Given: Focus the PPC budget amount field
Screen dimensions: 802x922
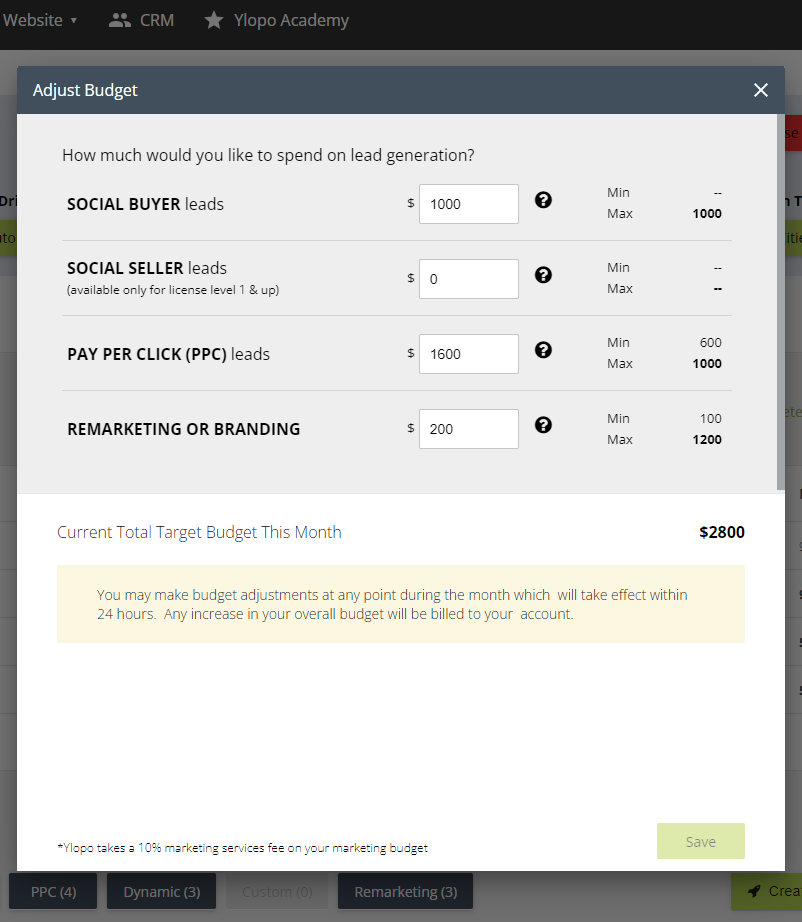Looking at the screenshot, I should pos(468,354).
